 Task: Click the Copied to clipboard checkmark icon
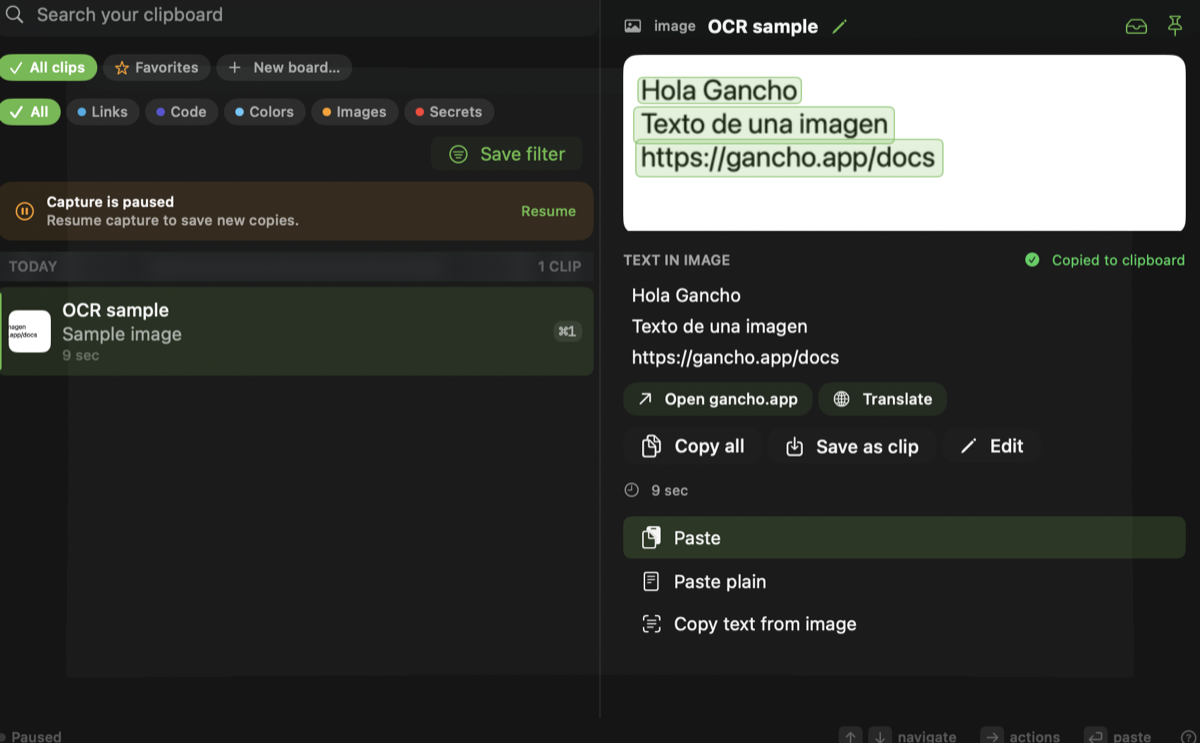(x=1032, y=260)
